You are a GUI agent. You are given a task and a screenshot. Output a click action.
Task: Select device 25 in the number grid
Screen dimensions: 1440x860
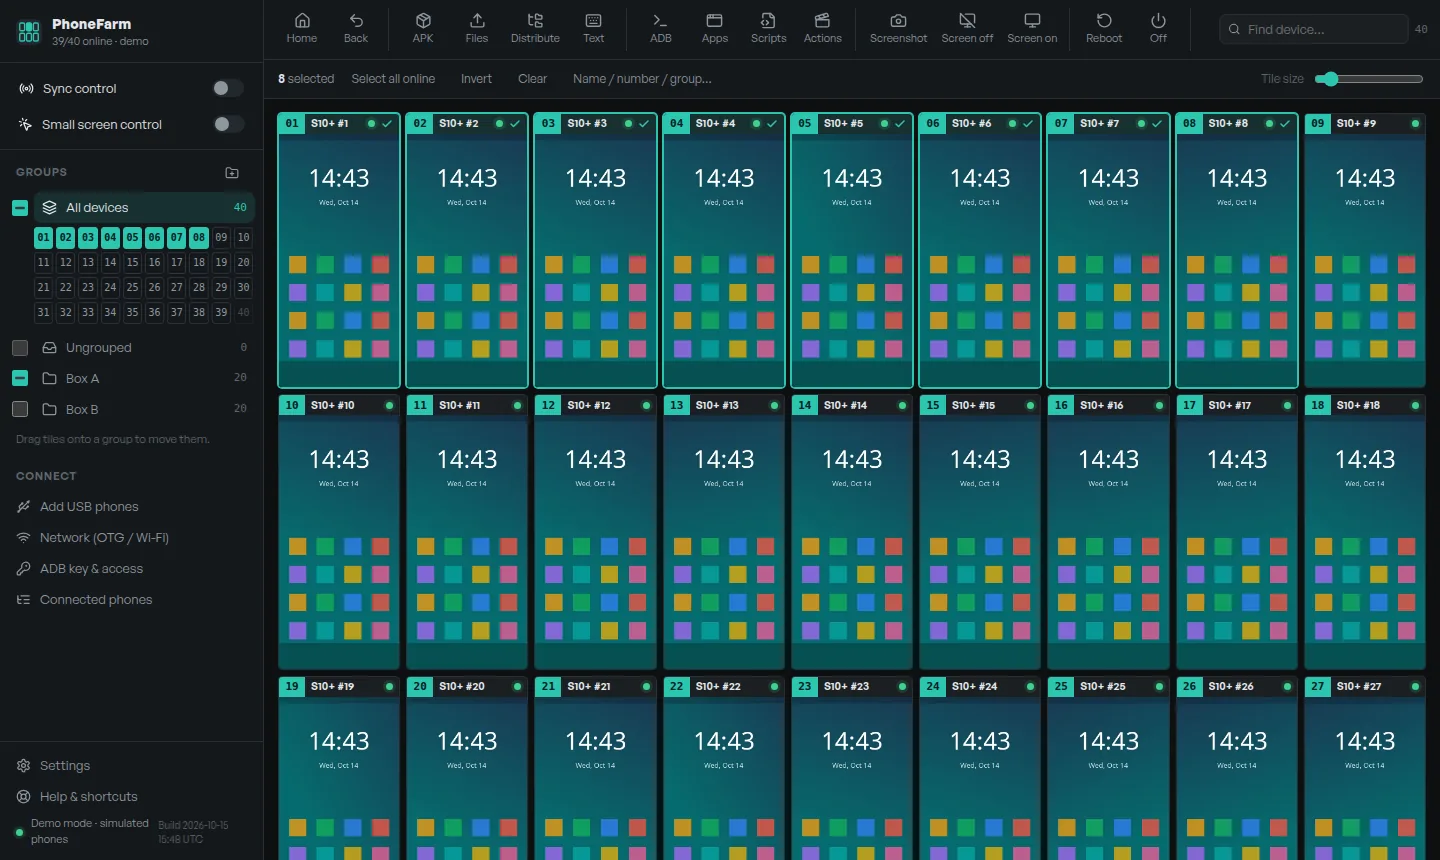(132, 287)
